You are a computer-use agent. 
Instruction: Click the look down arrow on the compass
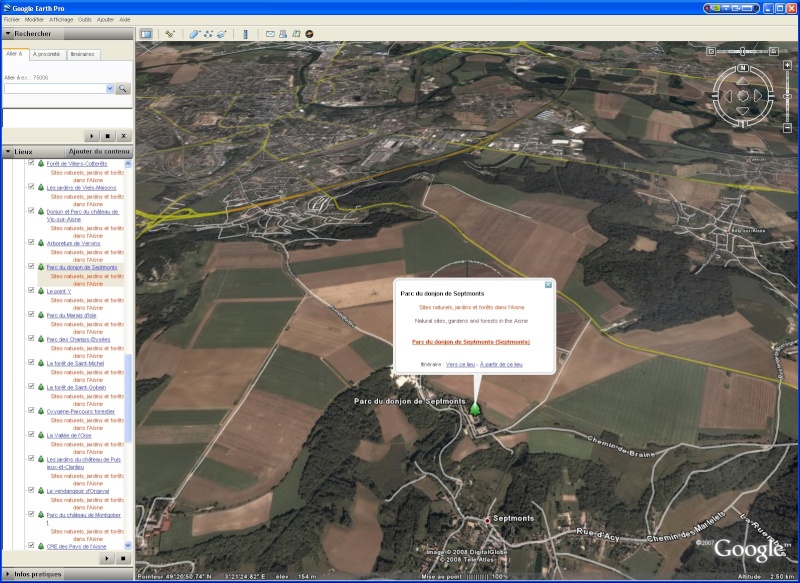point(743,110)
